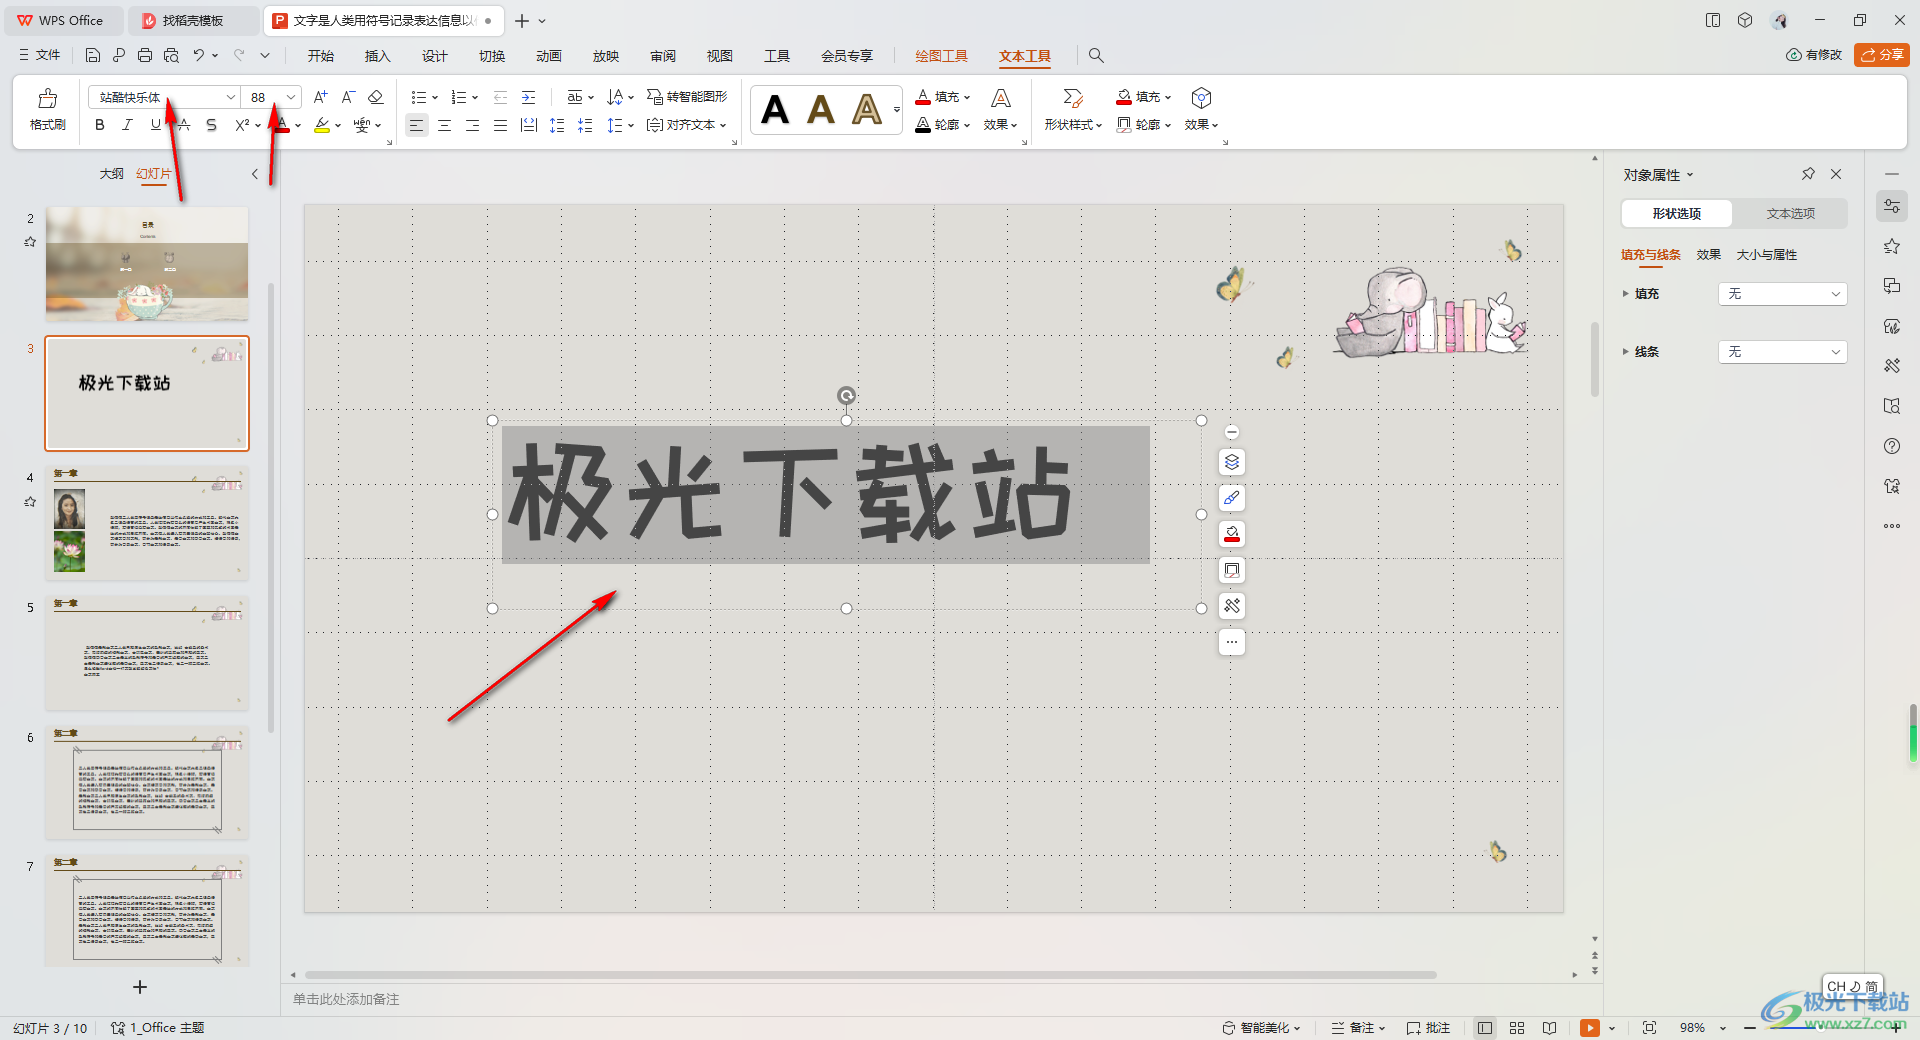The image size is (1920, 1040).
Task: Open the 开始 ribbon tab
Action: [321, 56]
